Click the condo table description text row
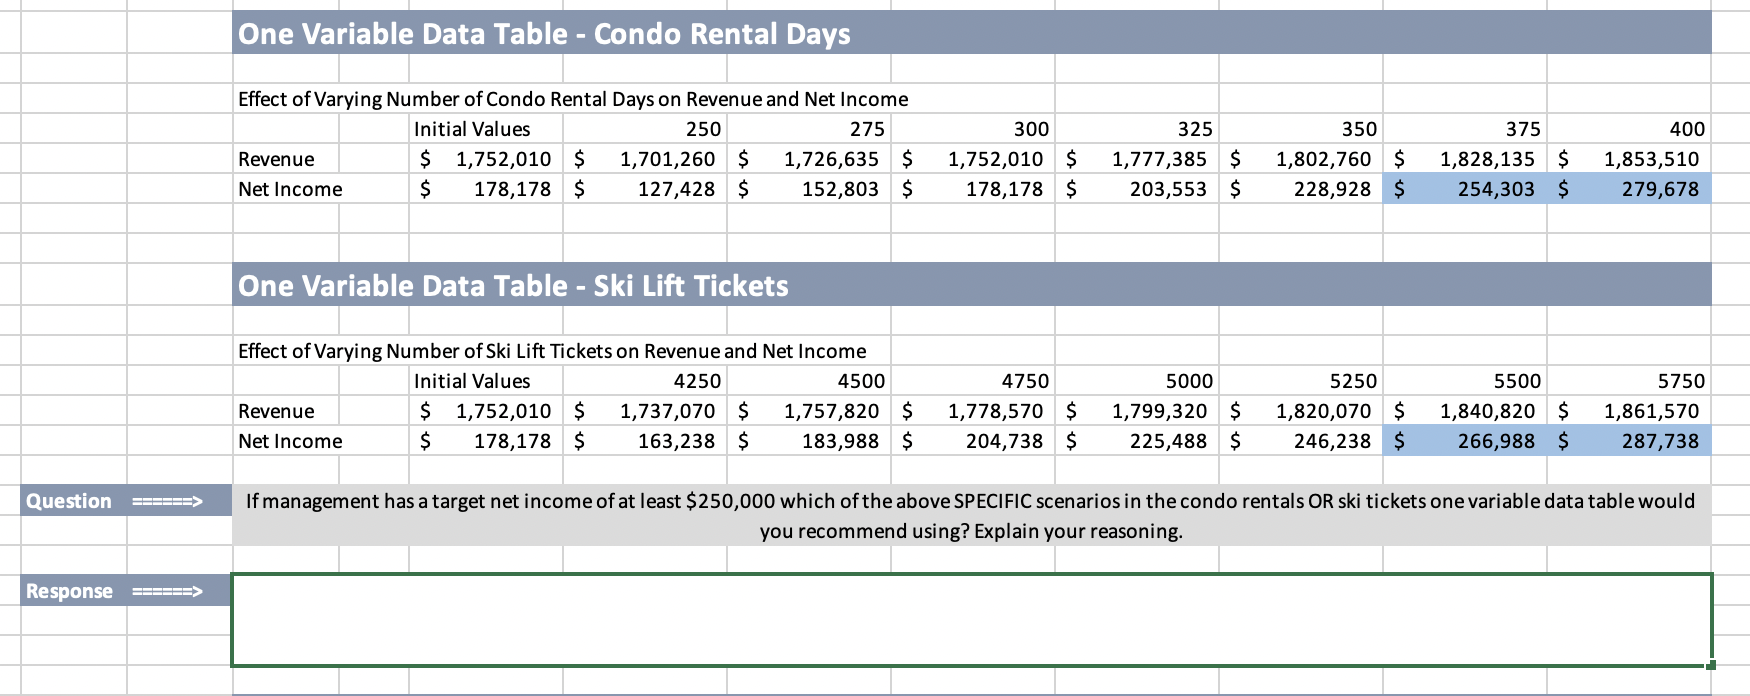This screenshot has height=696, width=1750. (573, 99)
